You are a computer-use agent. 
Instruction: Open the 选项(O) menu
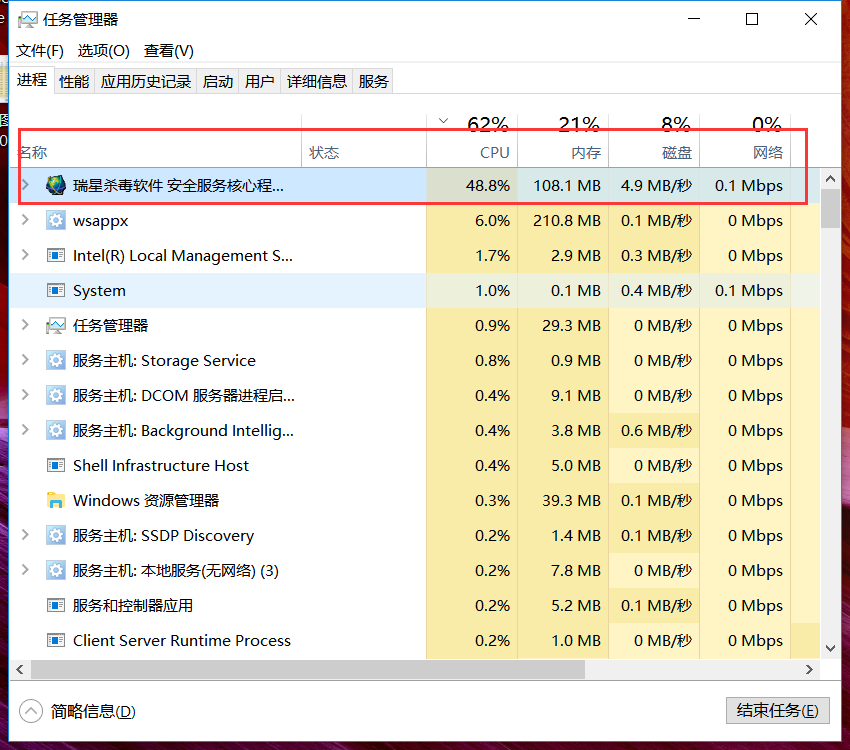[x=104, y=51]
